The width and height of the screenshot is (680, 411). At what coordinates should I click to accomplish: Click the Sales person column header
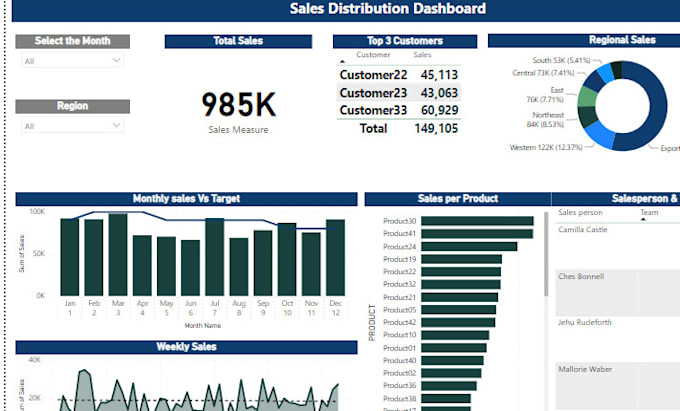tap(580, 212)
